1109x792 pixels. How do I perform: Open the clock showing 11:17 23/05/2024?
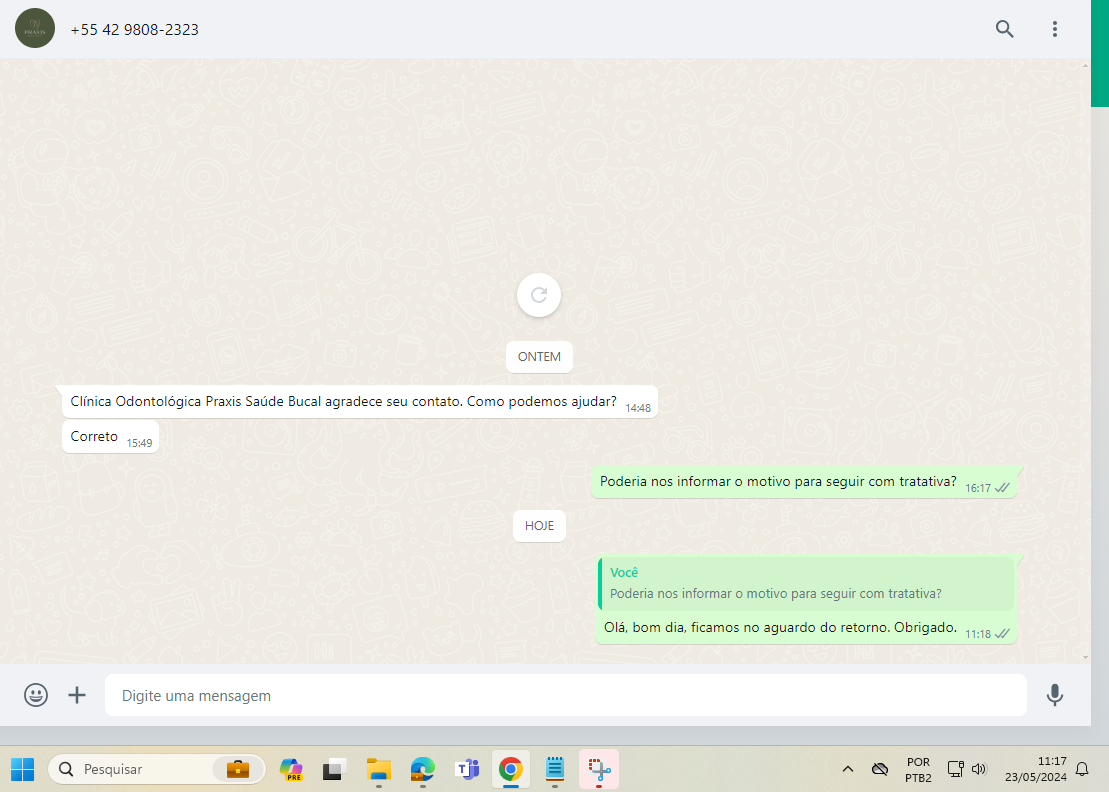(1035, 769)
